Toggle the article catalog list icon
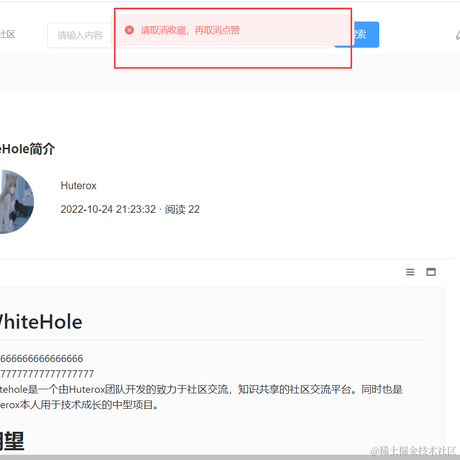This screenshot has height=460, width=460. 410,272
